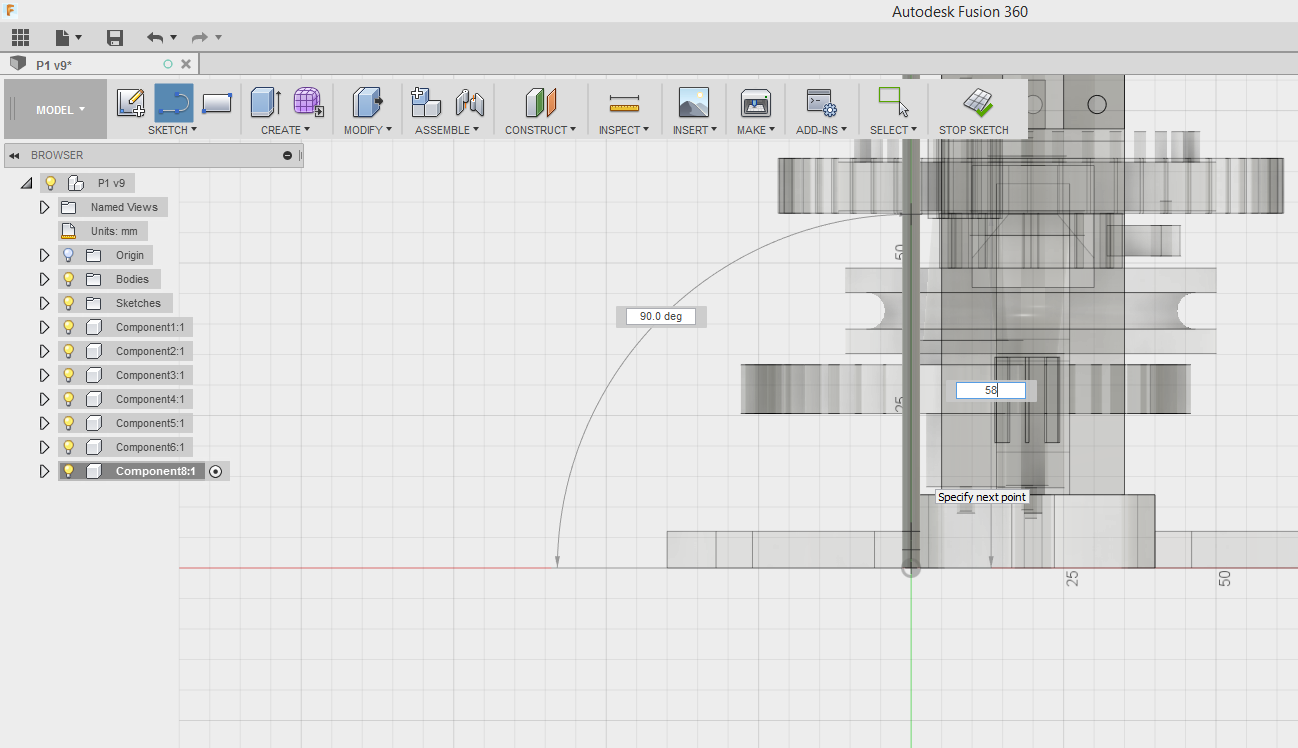The width and height of the screenshot is (1298, 748).
Task: Select the Joint tool icon
Action: click(x=469, y=102)
